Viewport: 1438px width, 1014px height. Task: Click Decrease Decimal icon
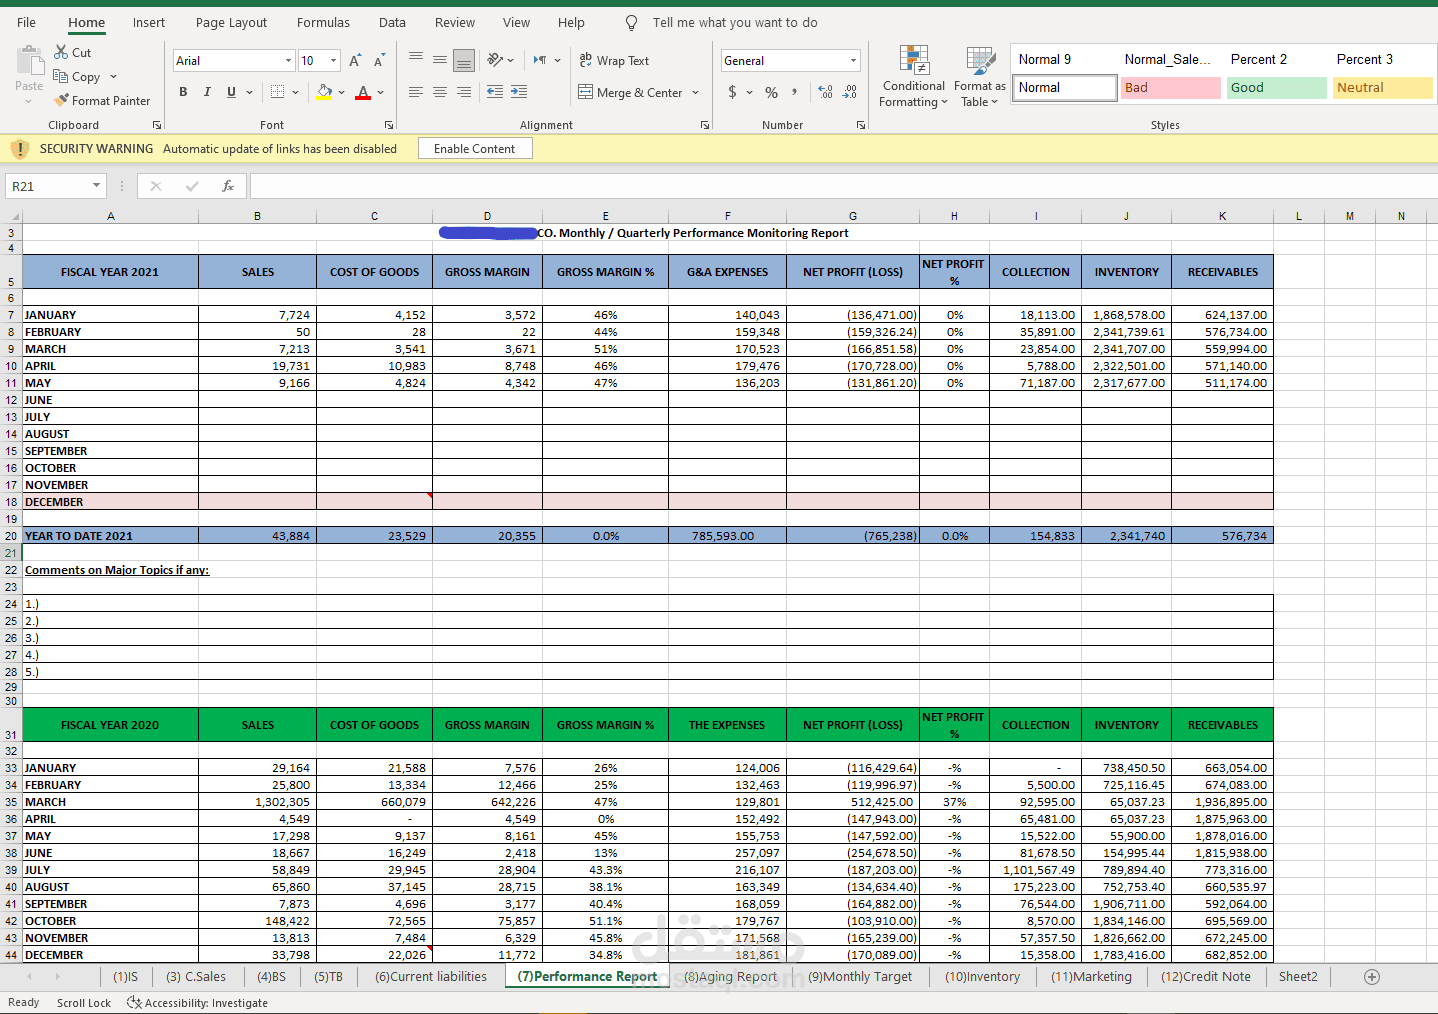click(849, 92)
